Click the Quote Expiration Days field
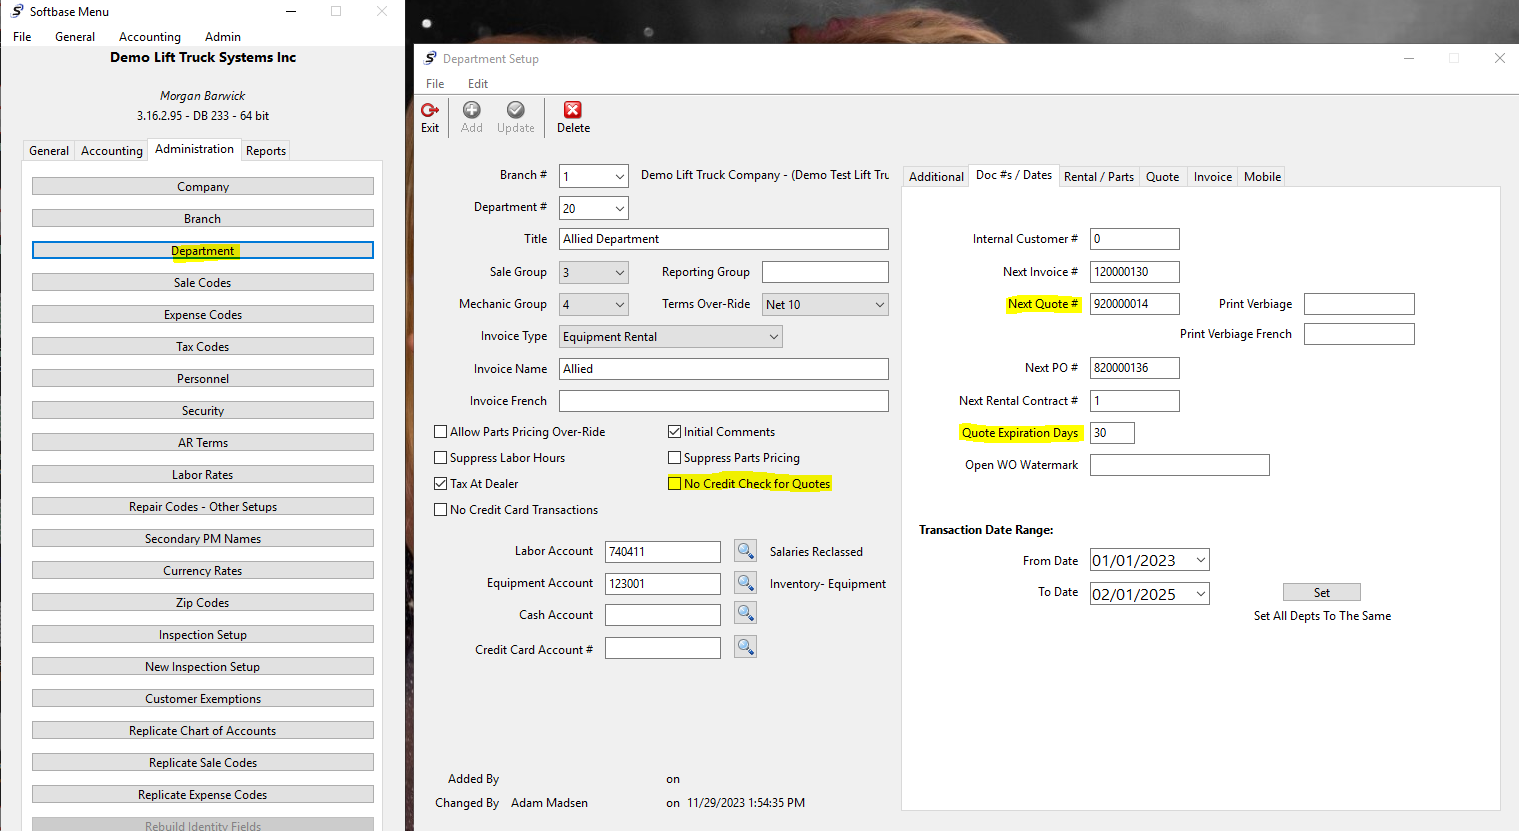The height and width of the screenshot is (831, 1519). pyautogui.click(x=1112, y=433)
